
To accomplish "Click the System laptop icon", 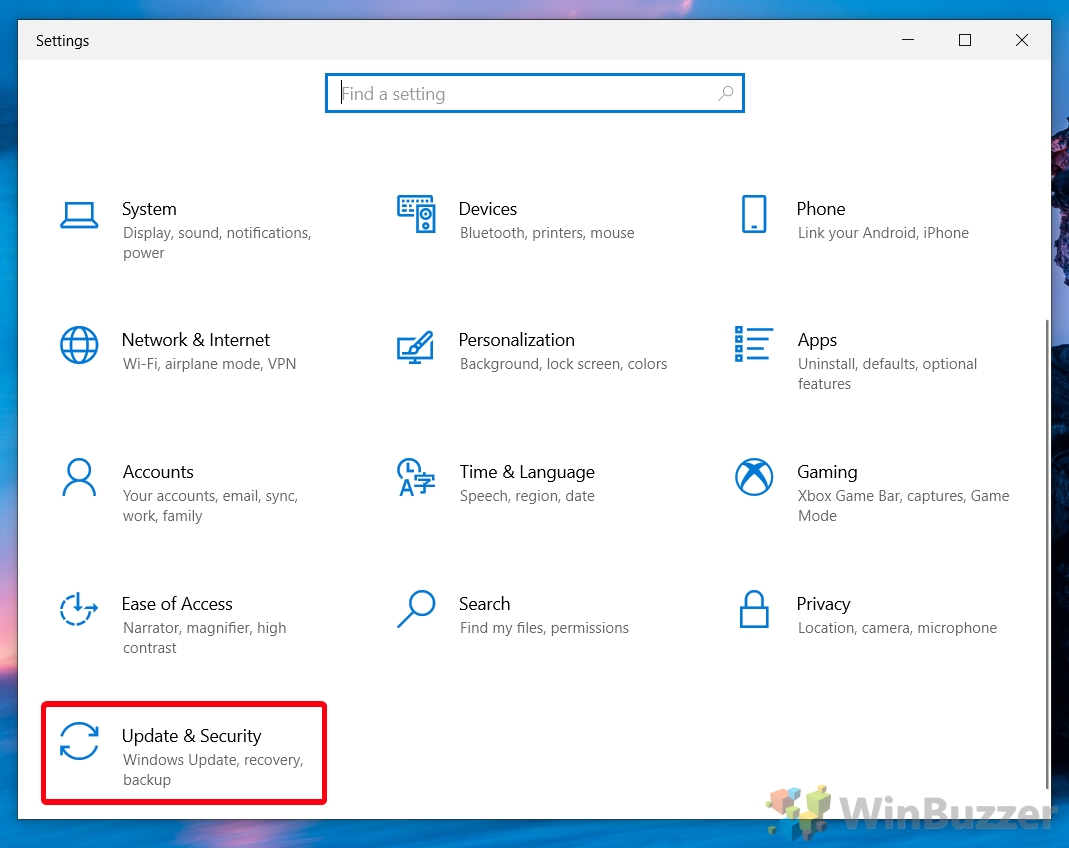I will coord(79,214).
